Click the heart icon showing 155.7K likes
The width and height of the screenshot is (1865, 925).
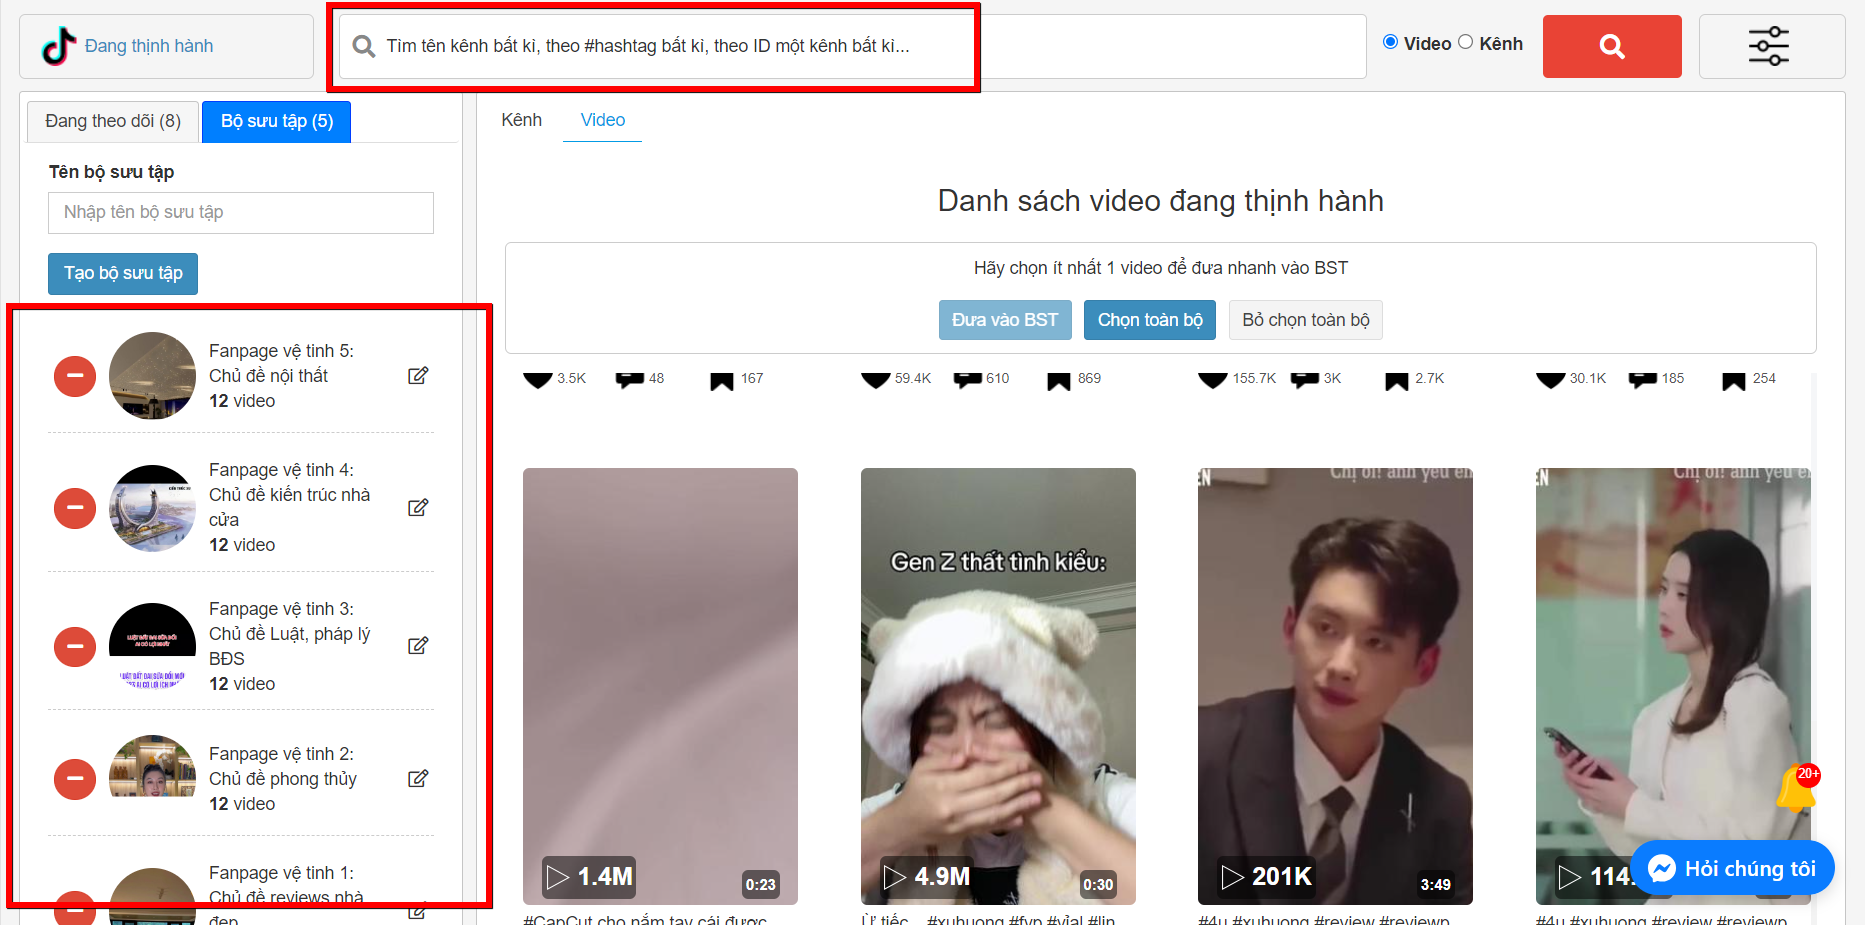pyautogui.click(x=1213, y=380)
